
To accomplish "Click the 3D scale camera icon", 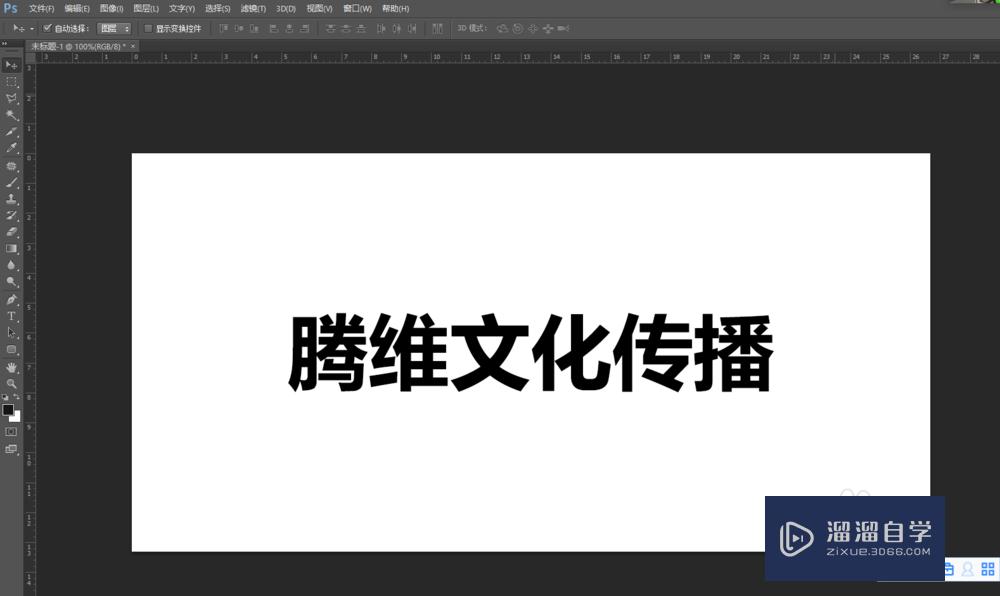I will 563,29.
